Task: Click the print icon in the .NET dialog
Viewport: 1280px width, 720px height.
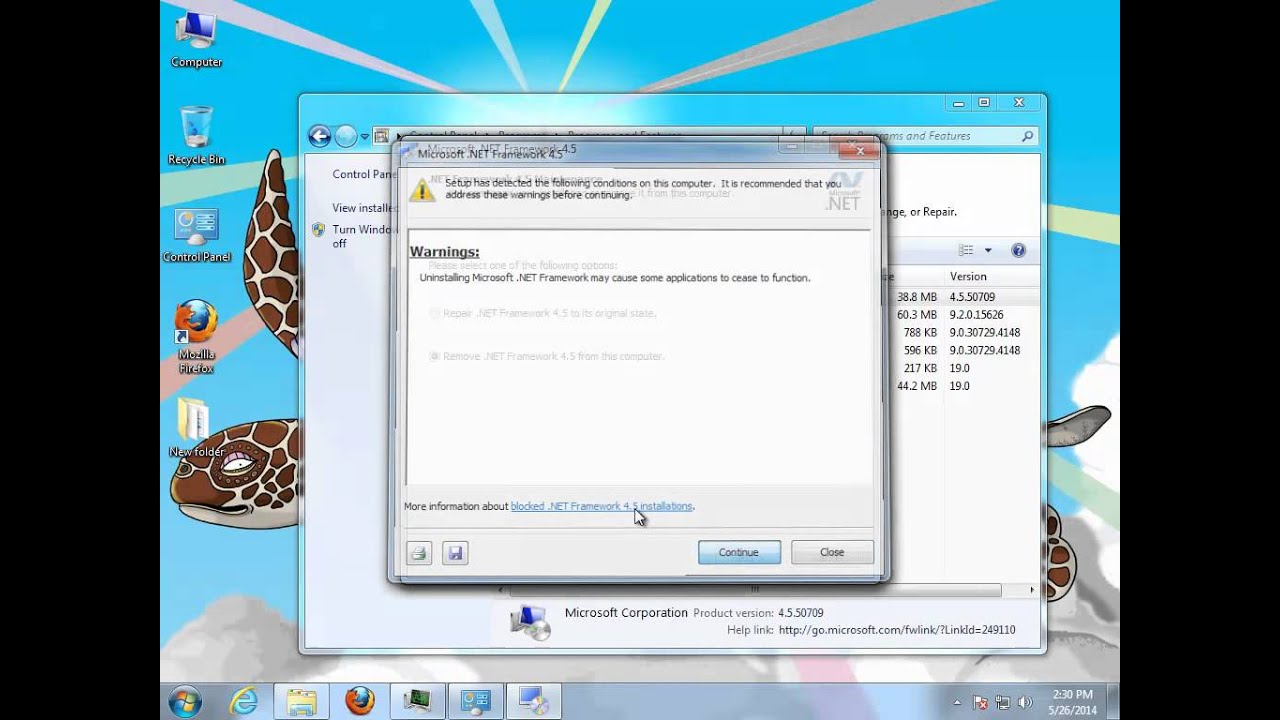Action: coord(419,553)
